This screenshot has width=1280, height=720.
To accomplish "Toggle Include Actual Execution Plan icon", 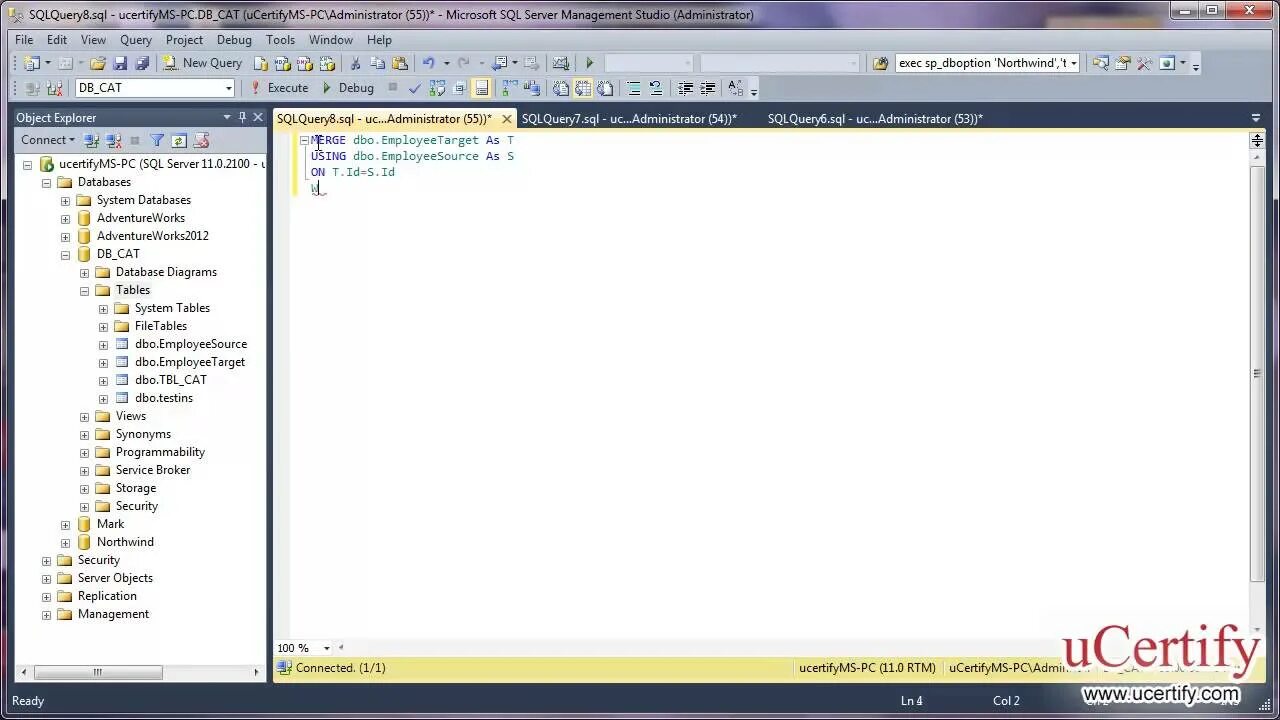I will point(510,88).
